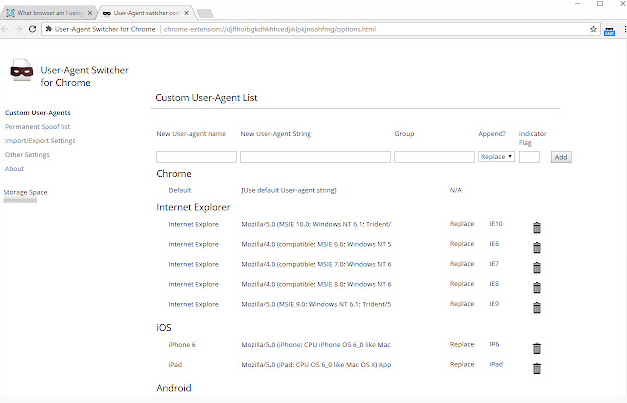Select the MSIE 8.0 user-agent string
627x403 pixels.
(316, 284)
